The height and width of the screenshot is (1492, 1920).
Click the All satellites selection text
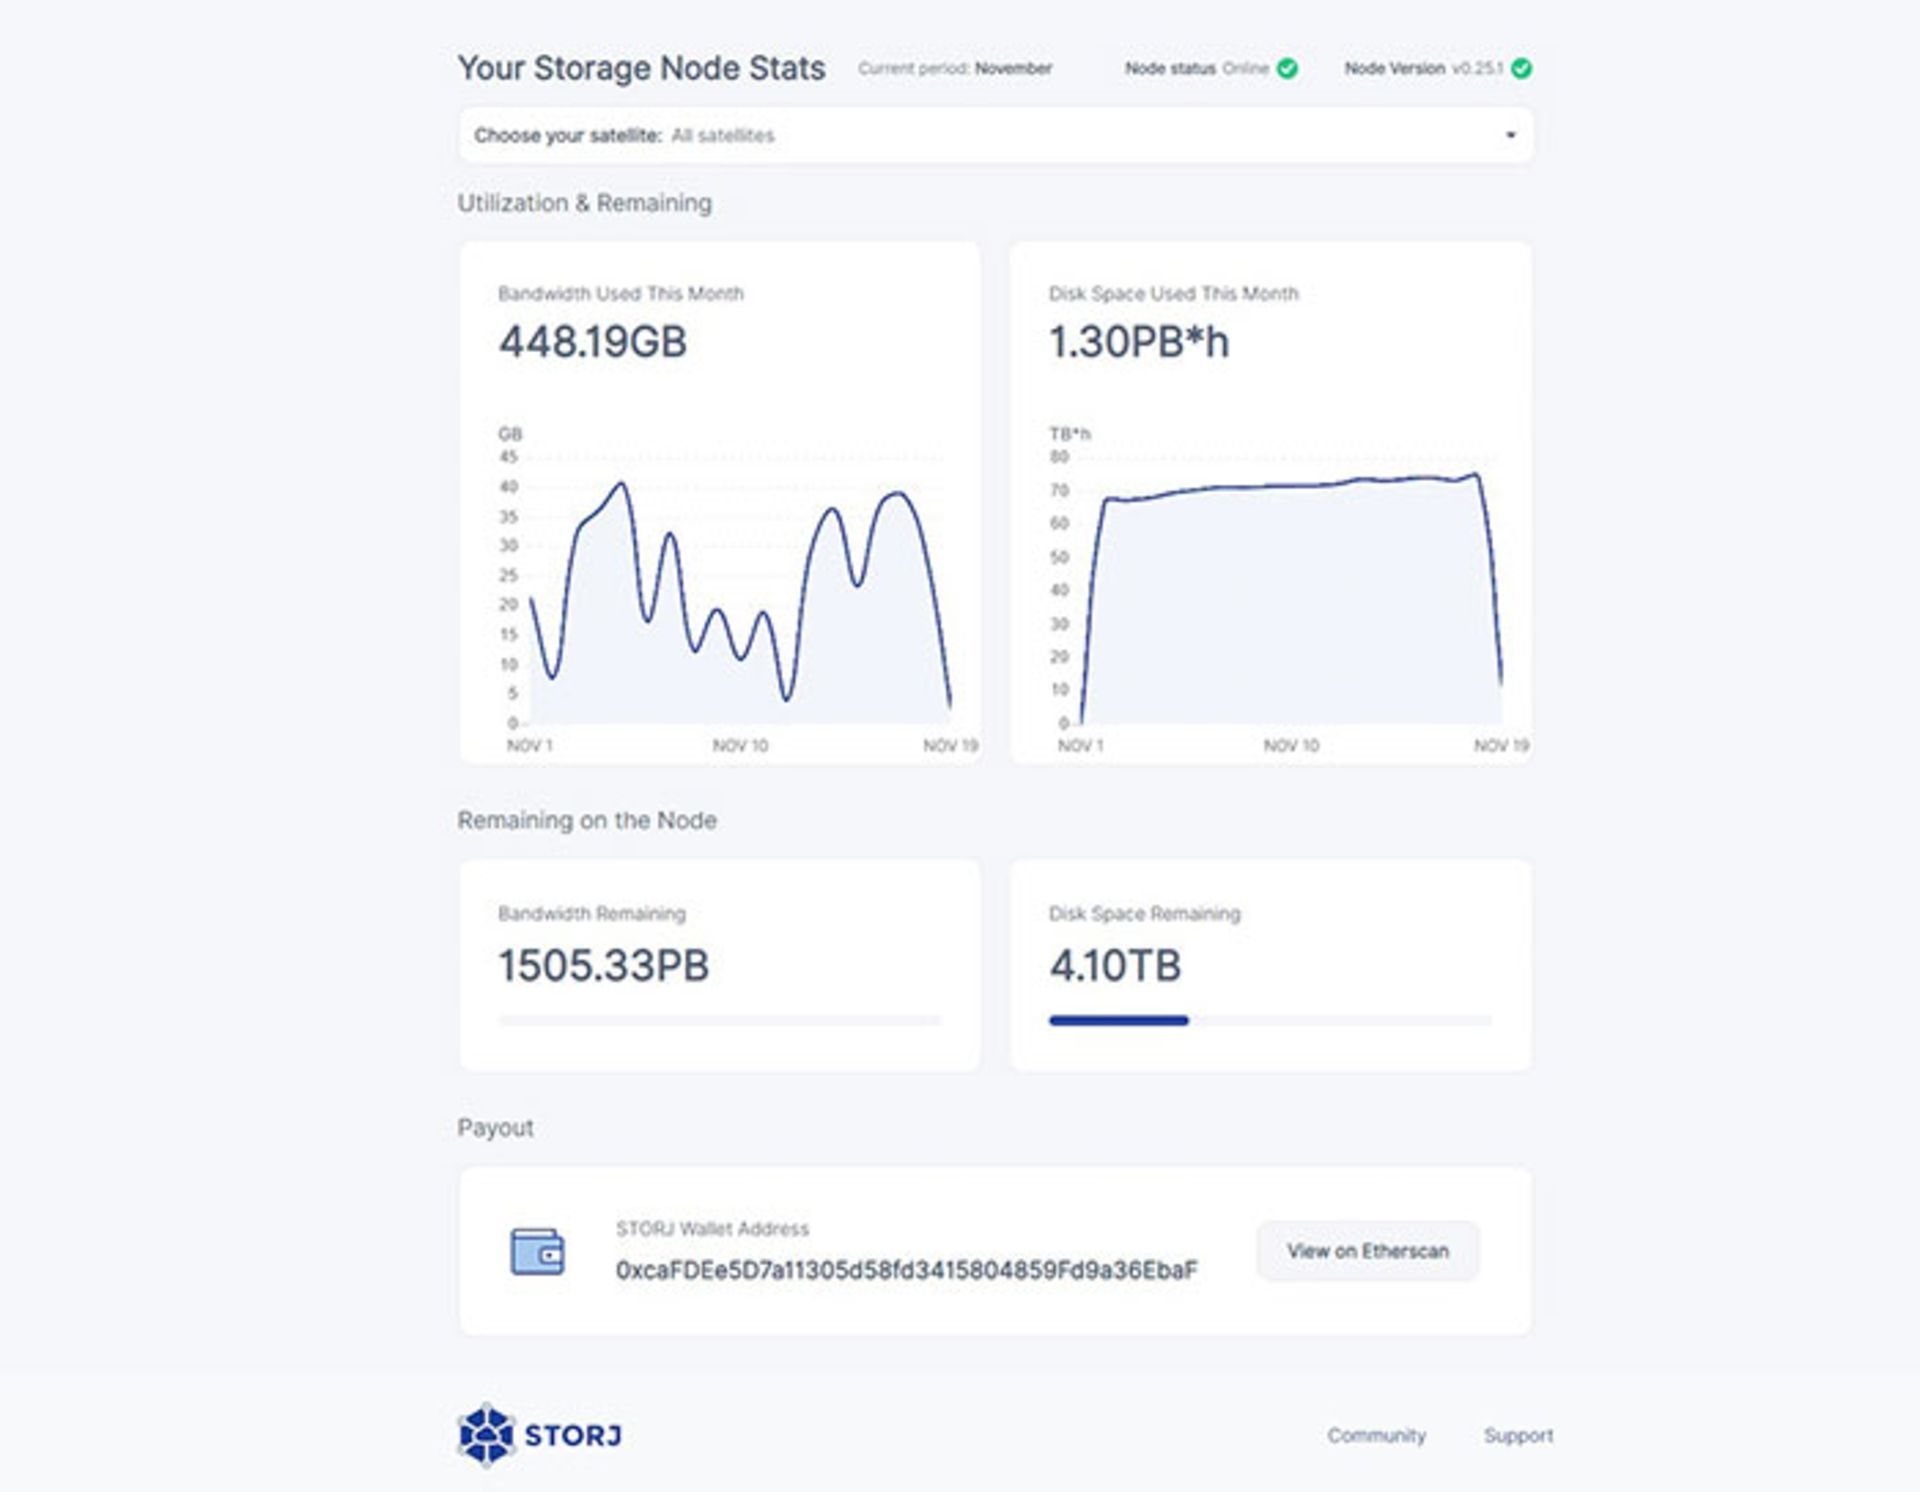click(722, 135)
